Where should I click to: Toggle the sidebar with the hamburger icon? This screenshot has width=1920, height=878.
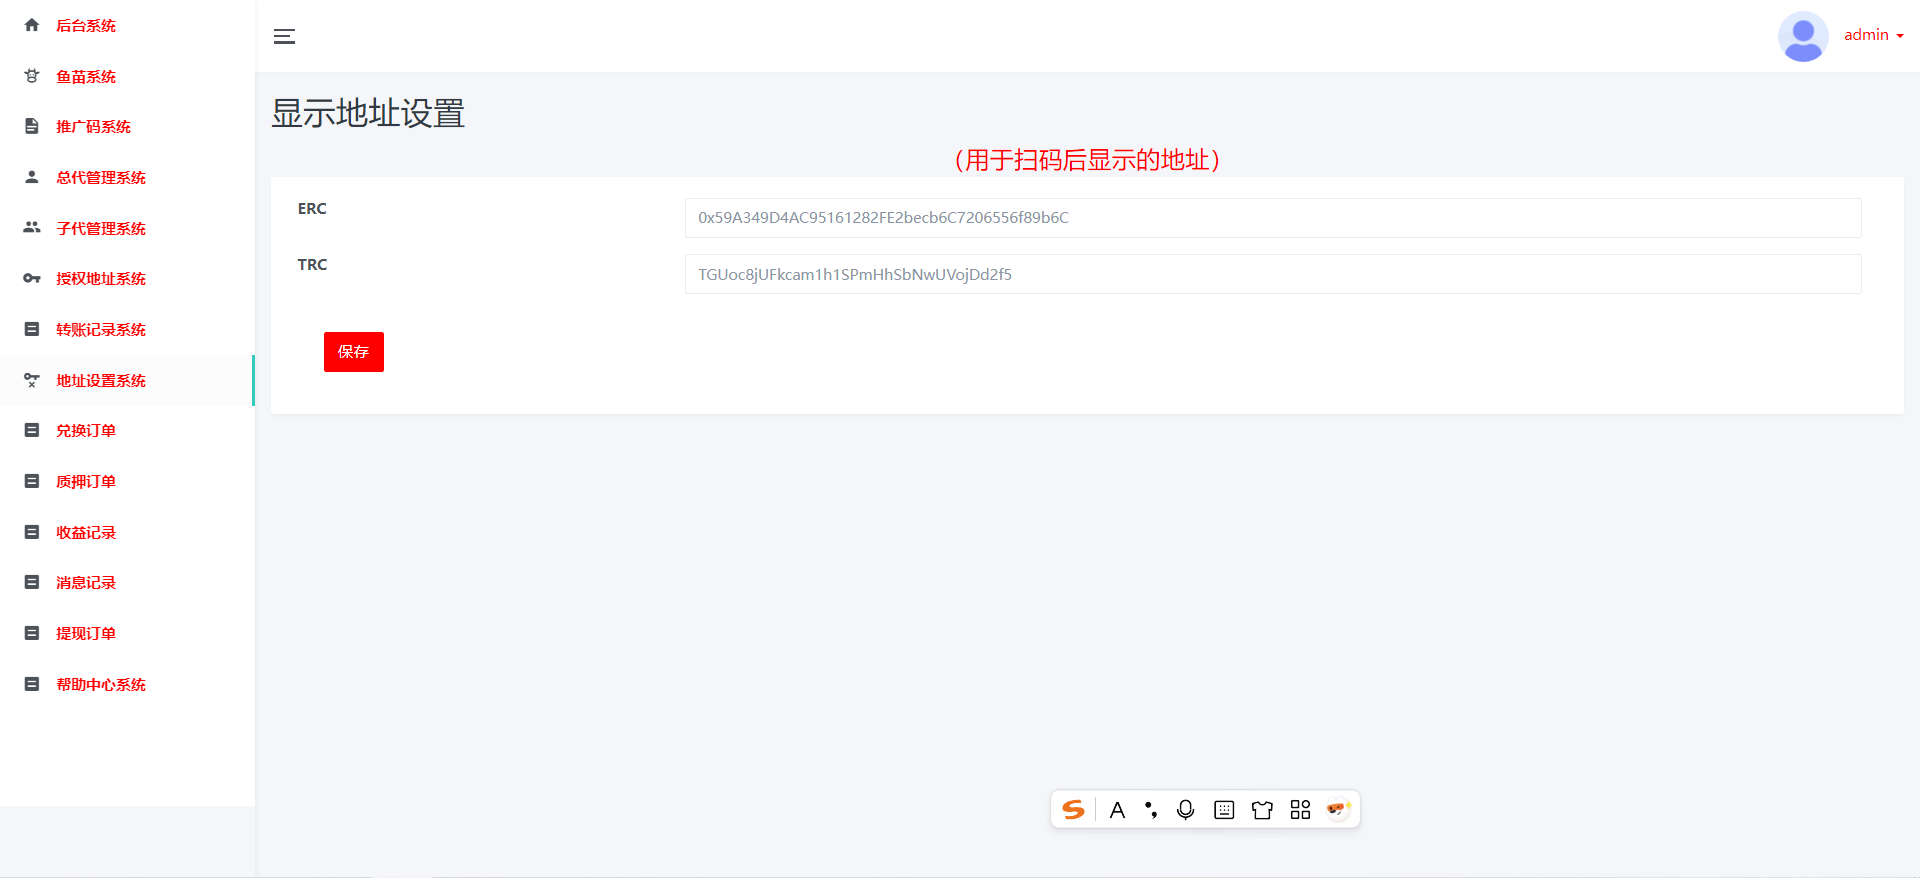point(284,37)
